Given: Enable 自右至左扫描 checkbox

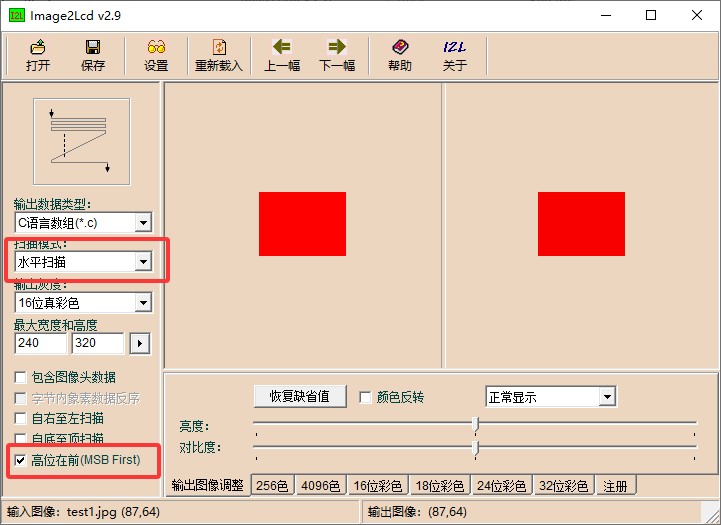Looking at the screenshot, I should 20,418.
